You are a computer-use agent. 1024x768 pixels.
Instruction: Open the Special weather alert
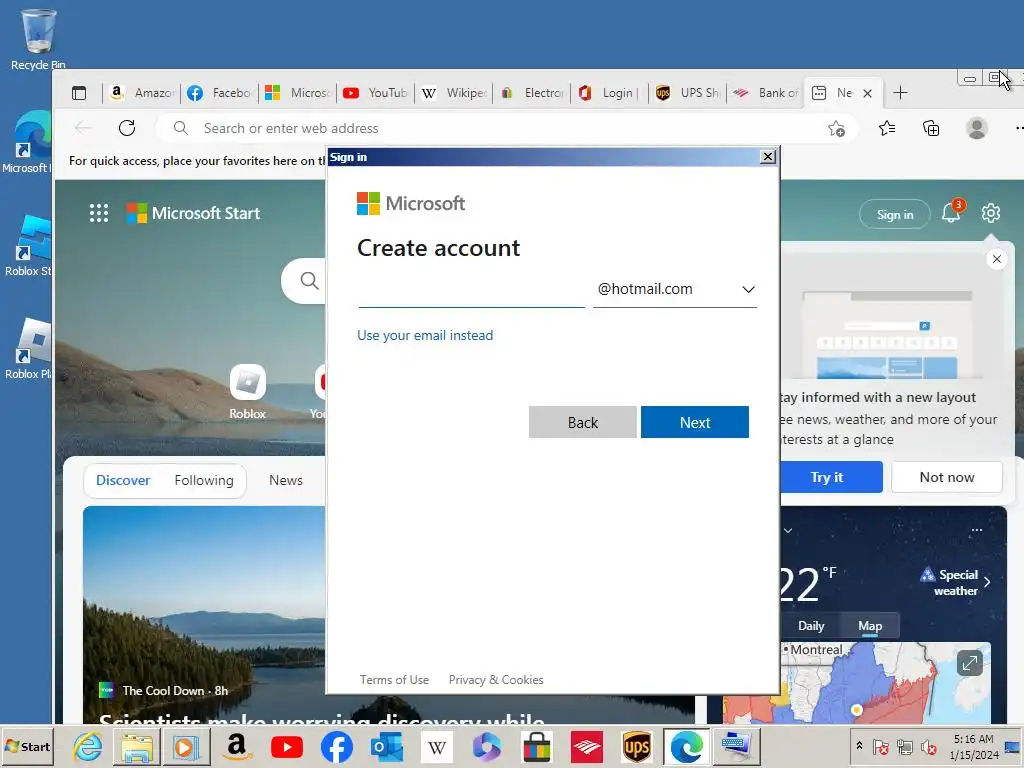click(x=956, y=583)
